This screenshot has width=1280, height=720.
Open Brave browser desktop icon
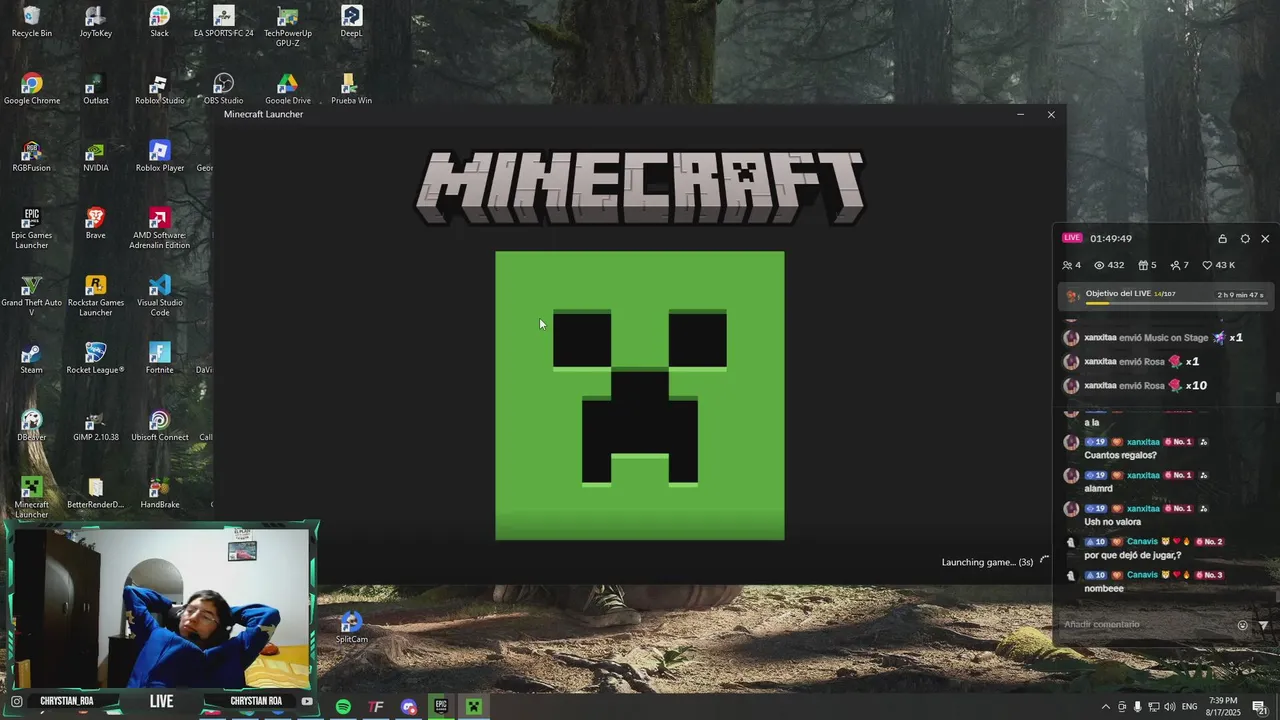point(95,223)
